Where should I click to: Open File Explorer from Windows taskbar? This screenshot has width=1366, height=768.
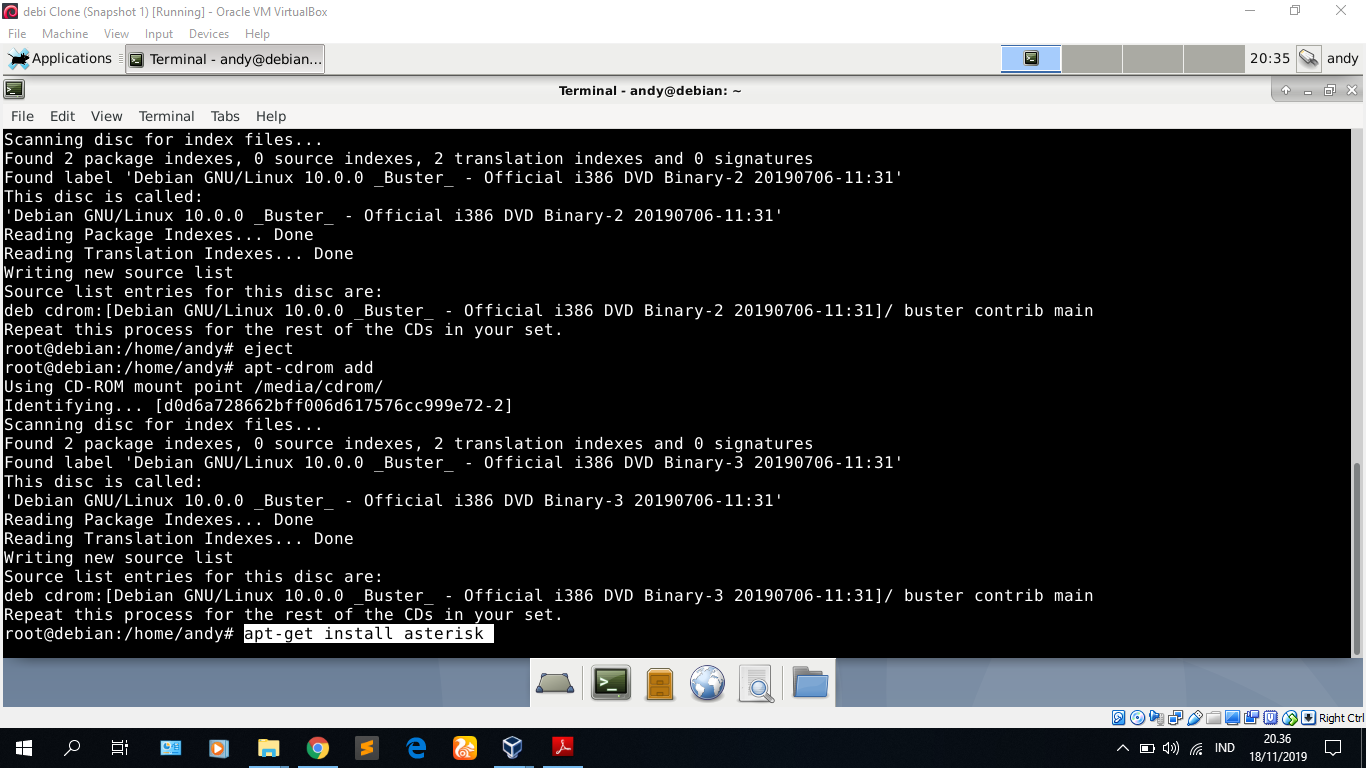(268, 748)
